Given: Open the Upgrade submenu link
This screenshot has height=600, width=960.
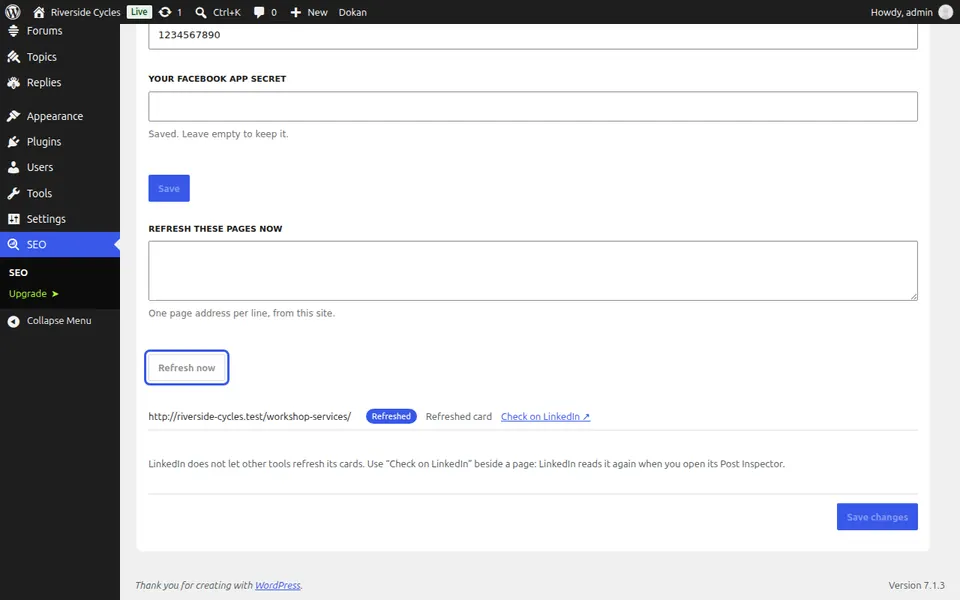Looking at the screenshot, I should pos(34,294).
